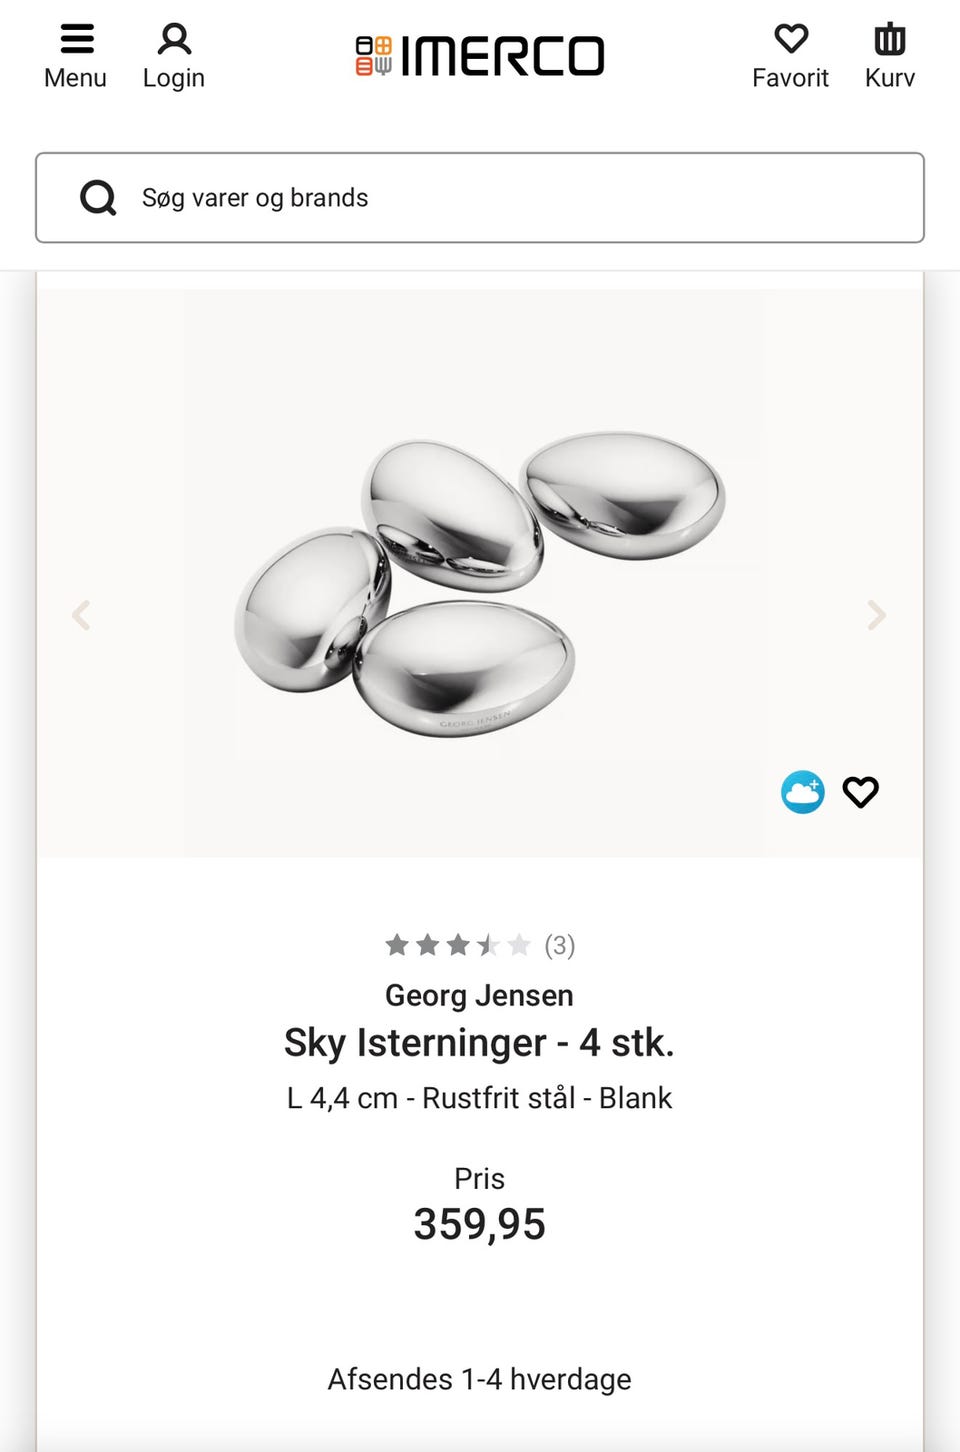Screen dimensions: 960x1452
Task: Click the search magnifier icon
Action: tap(98, 198)
